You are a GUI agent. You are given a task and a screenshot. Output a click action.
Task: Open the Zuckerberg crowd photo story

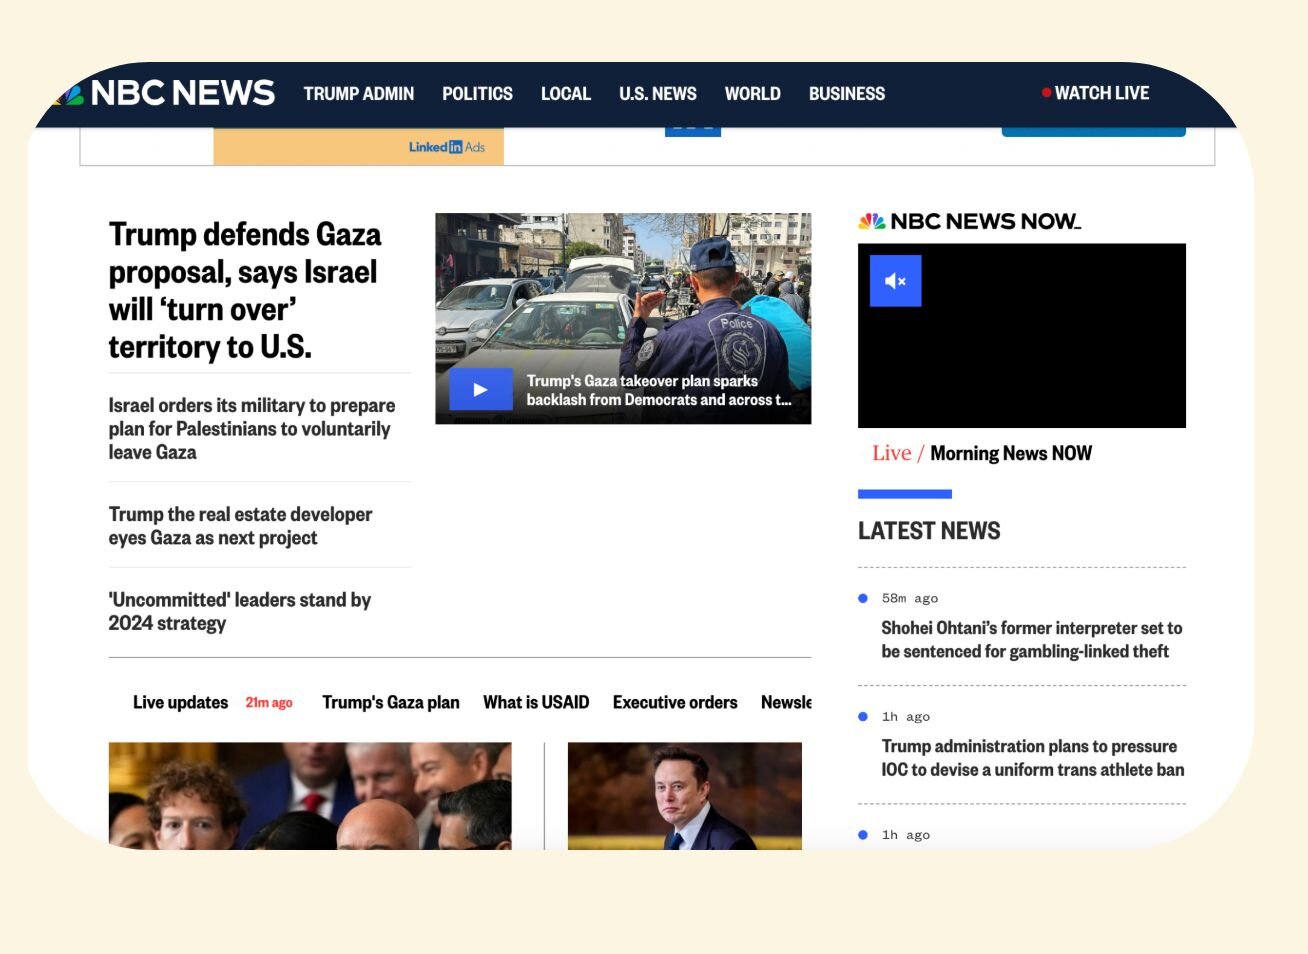coord(310,796)
